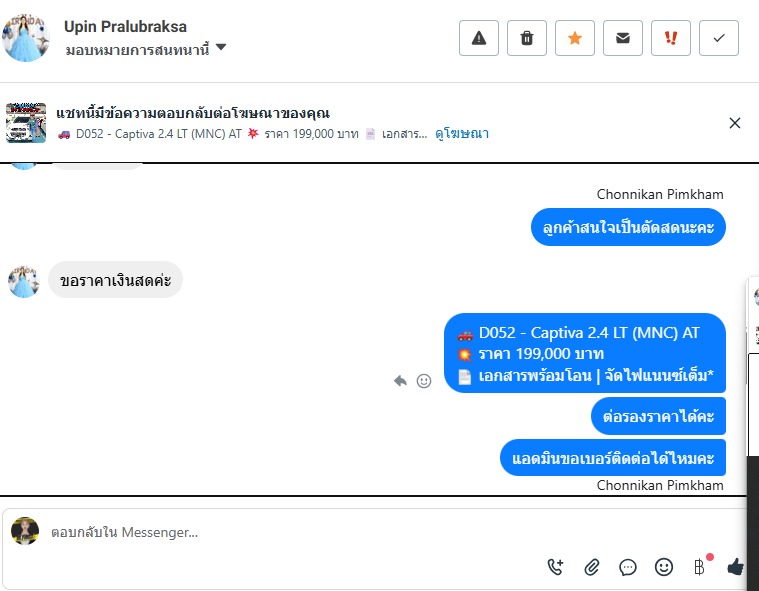
Task: Click the trash bin icon
Action: coord(527,38)
